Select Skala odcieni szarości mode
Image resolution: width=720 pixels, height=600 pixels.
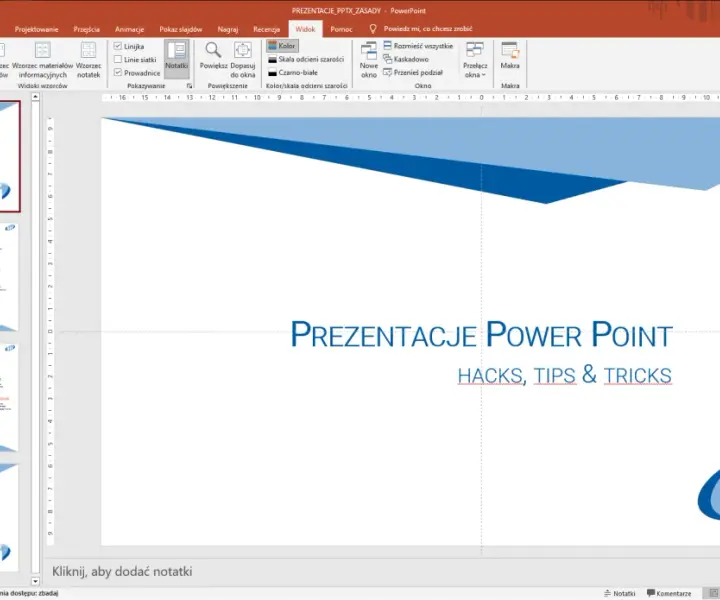[306, 59]
